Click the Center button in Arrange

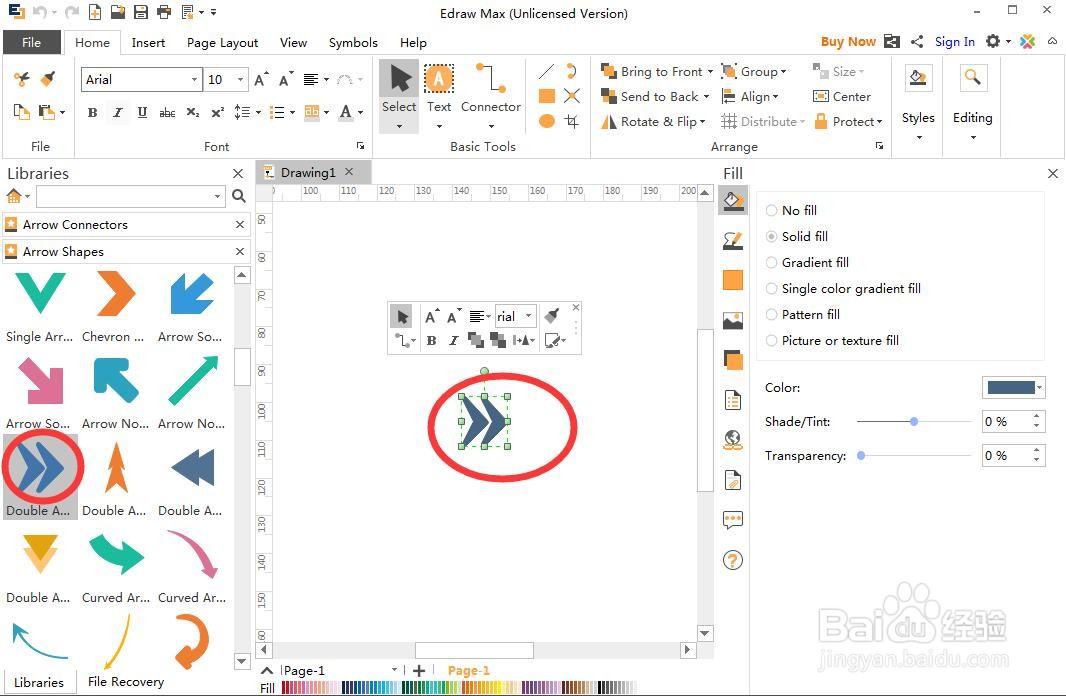(x=842, y=97)
